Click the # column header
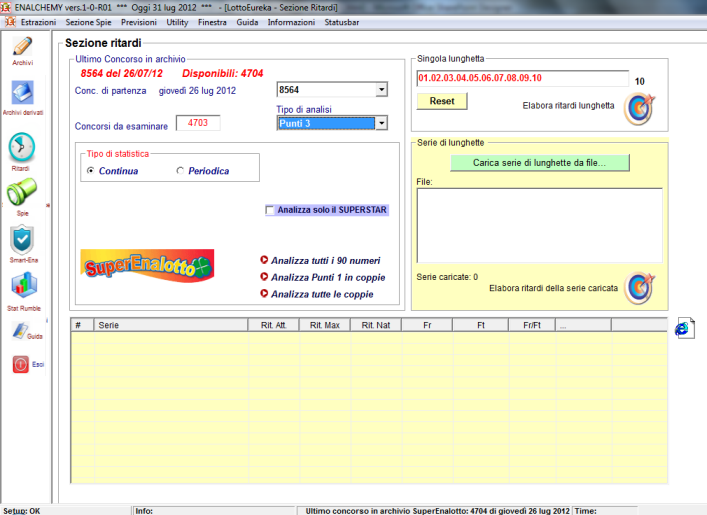 tap(82, 325)
